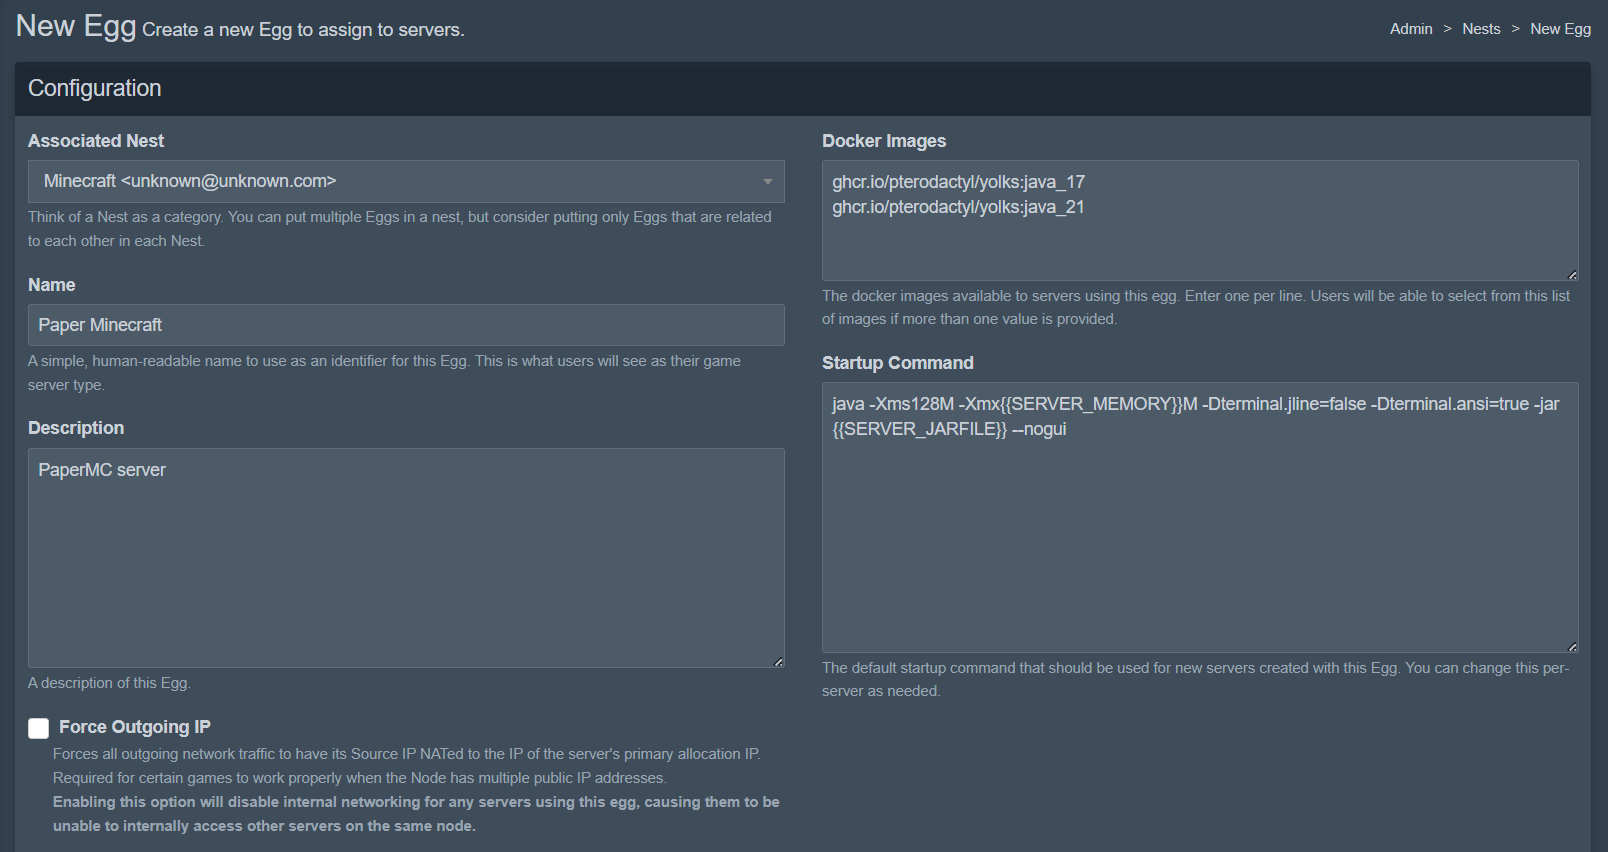Click the Startup Command text area
Screen dimensions: 1608x852
[x=1200, y=518]
